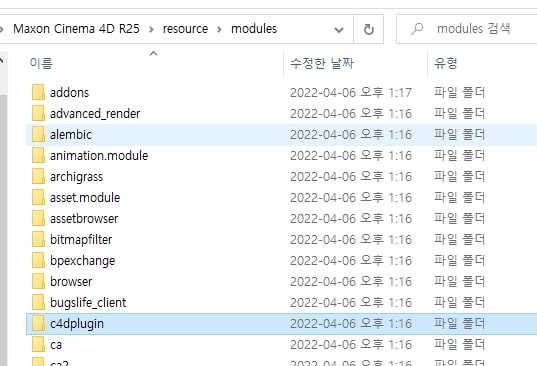Select the bitmapfilter folder name

(81, 240)
